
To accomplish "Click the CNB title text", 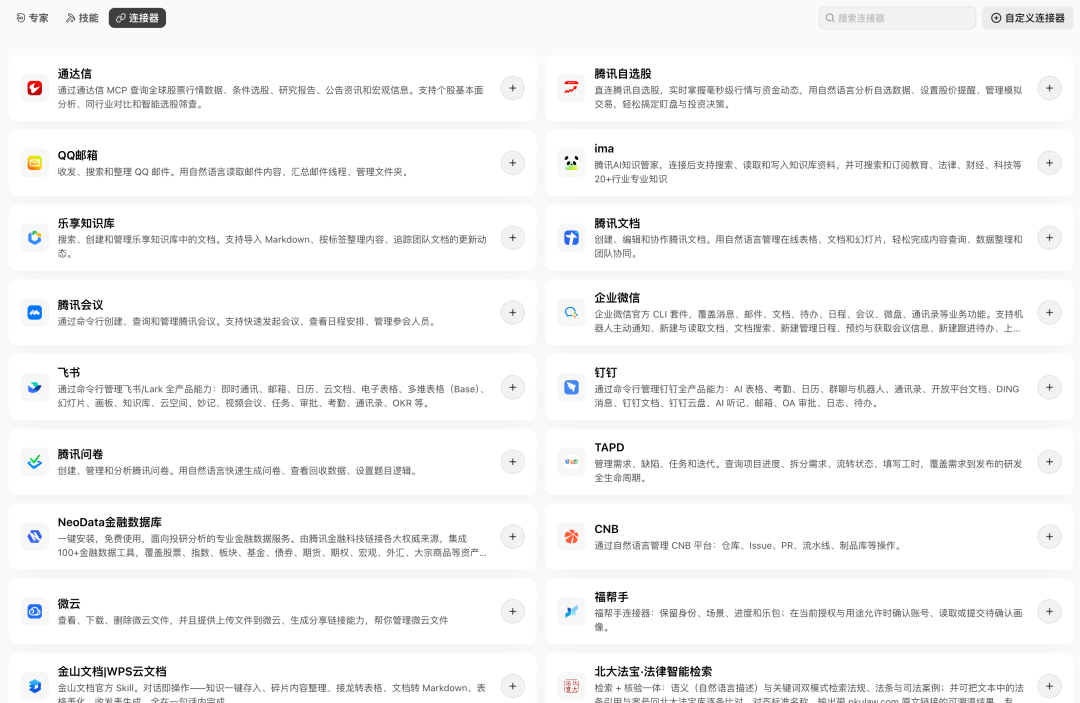I will click(607, 529).
